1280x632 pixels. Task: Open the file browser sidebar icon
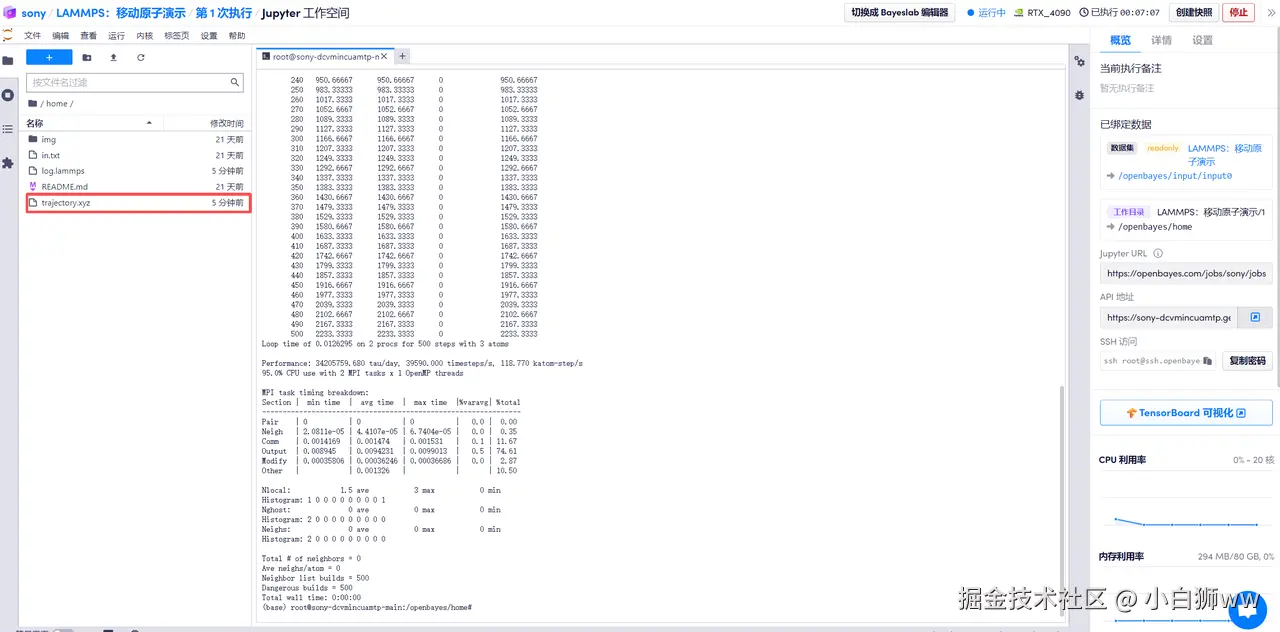8,61
